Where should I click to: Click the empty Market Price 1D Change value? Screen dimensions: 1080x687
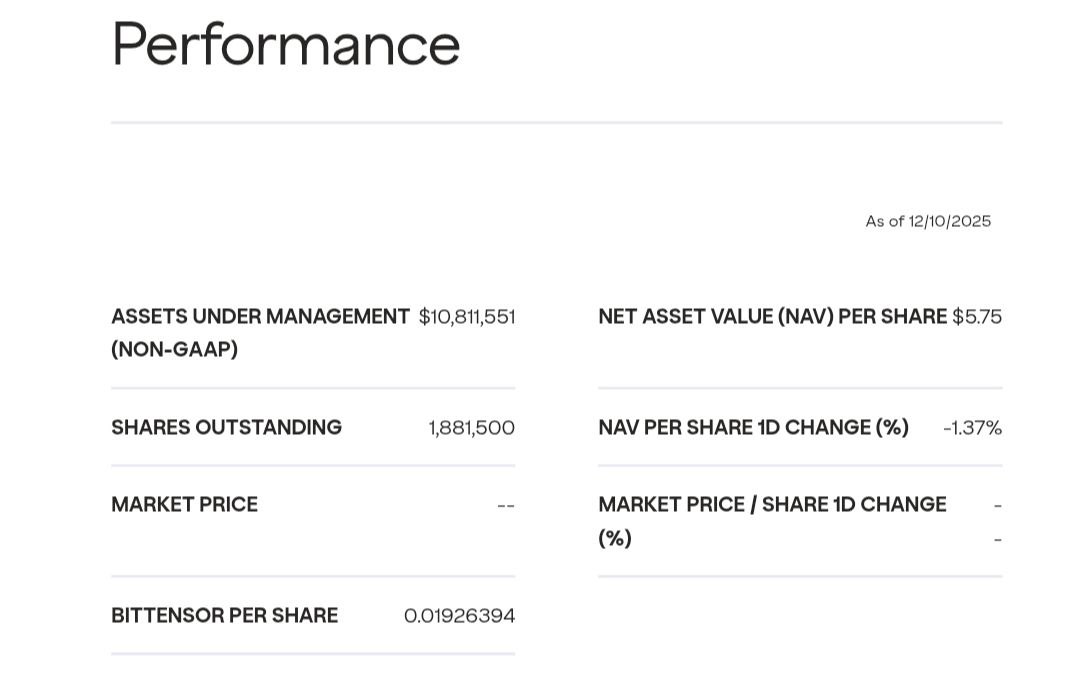pos(997,522)
